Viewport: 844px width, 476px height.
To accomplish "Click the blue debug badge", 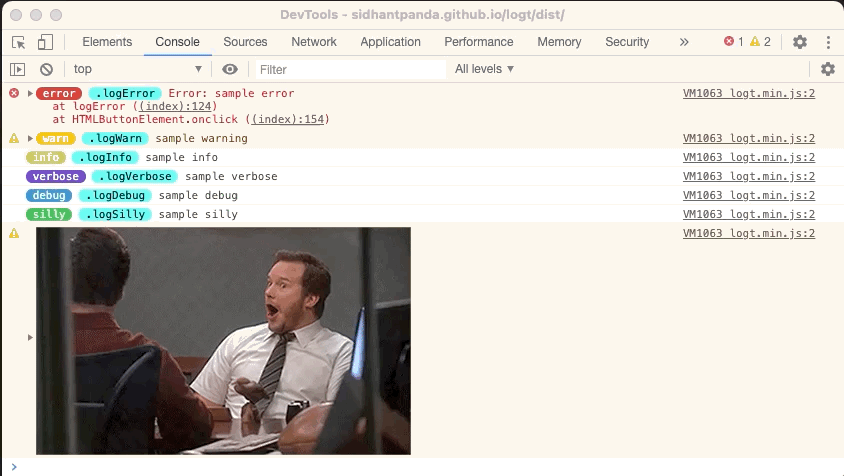I will [49, 195].
